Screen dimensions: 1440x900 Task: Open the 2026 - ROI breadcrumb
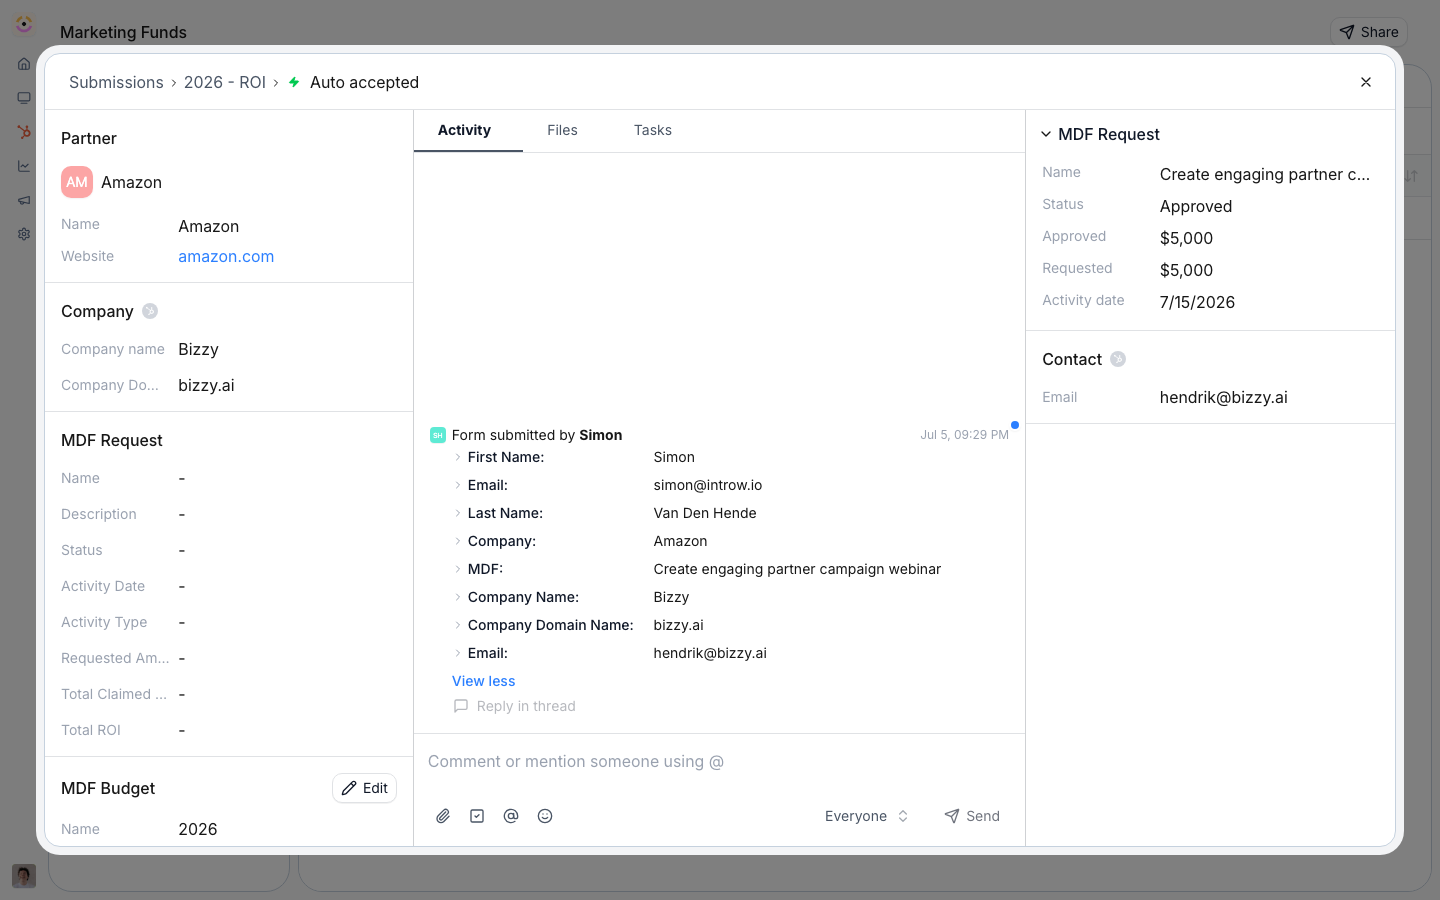click(x=225, y=82)
